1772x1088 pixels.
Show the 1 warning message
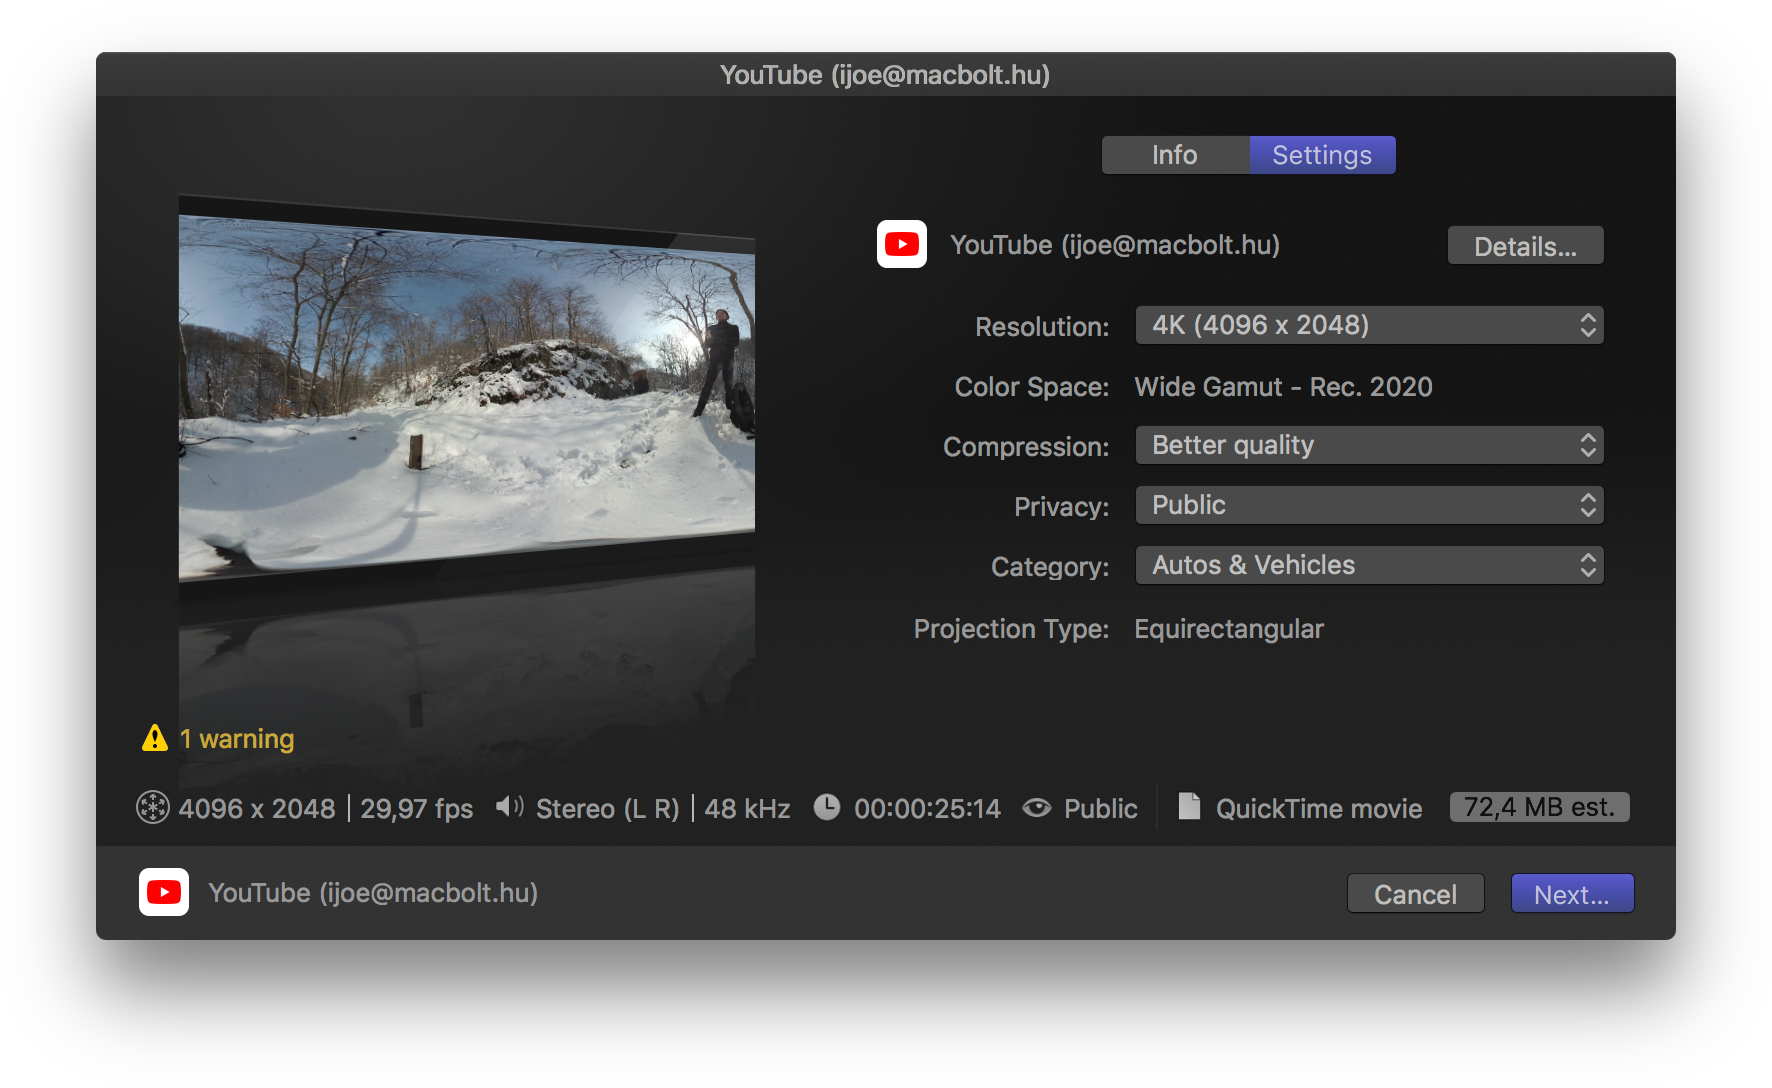pyautogui.click(x=237, y=739)
